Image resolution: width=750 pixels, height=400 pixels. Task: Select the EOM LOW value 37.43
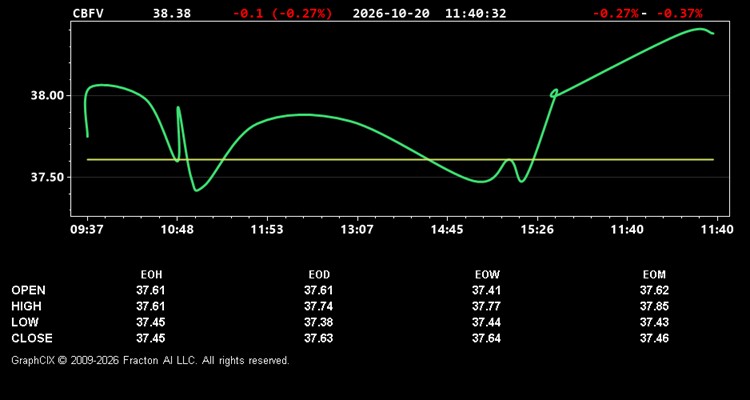click(654, 322)
